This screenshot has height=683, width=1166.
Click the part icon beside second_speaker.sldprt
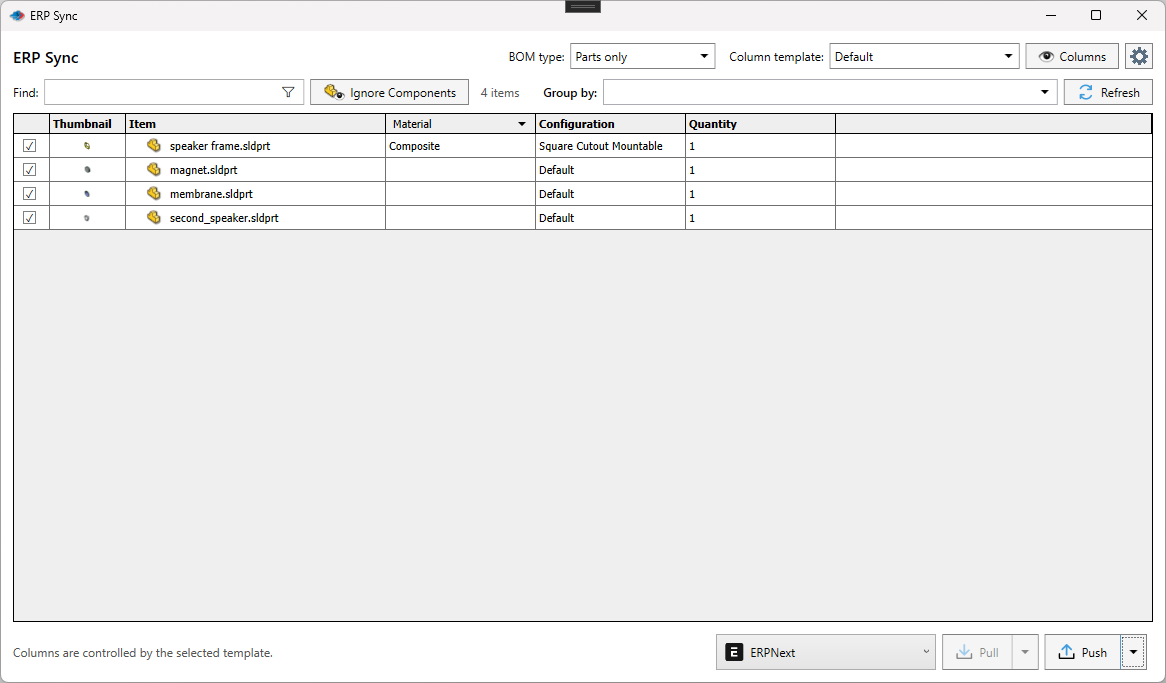154,217
